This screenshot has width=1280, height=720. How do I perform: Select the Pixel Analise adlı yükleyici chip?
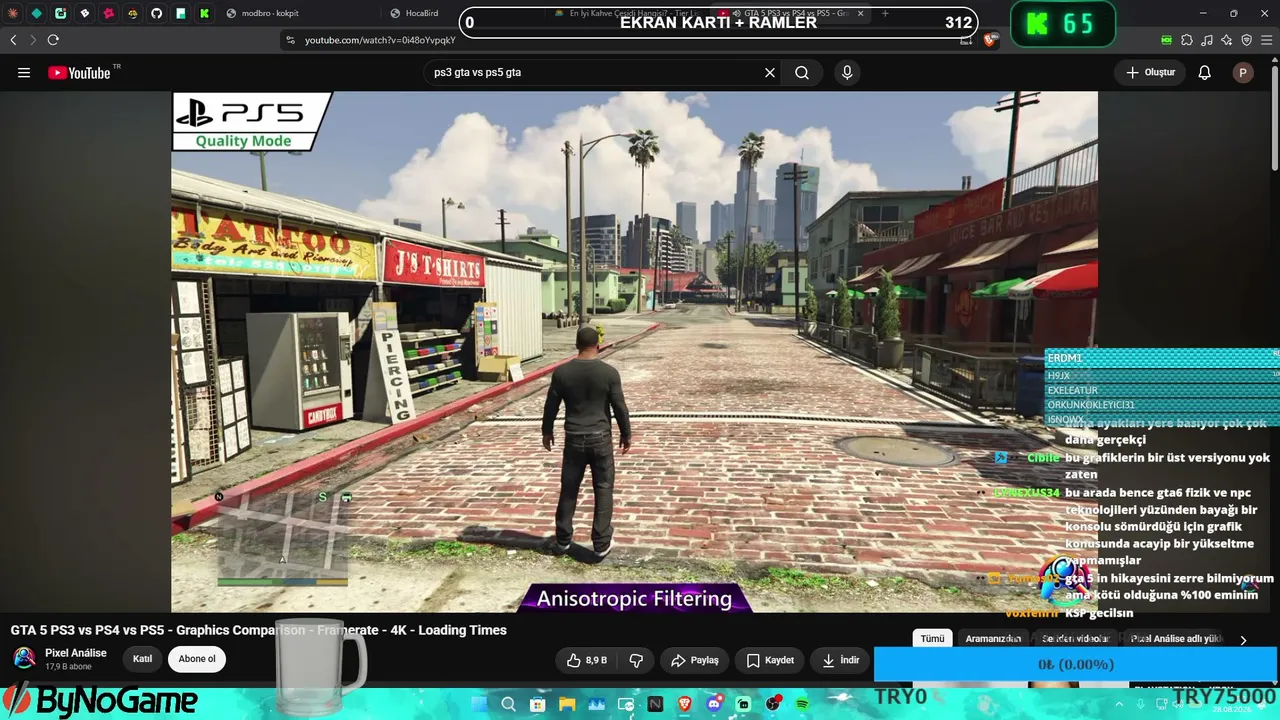[x=1177, y=639]
